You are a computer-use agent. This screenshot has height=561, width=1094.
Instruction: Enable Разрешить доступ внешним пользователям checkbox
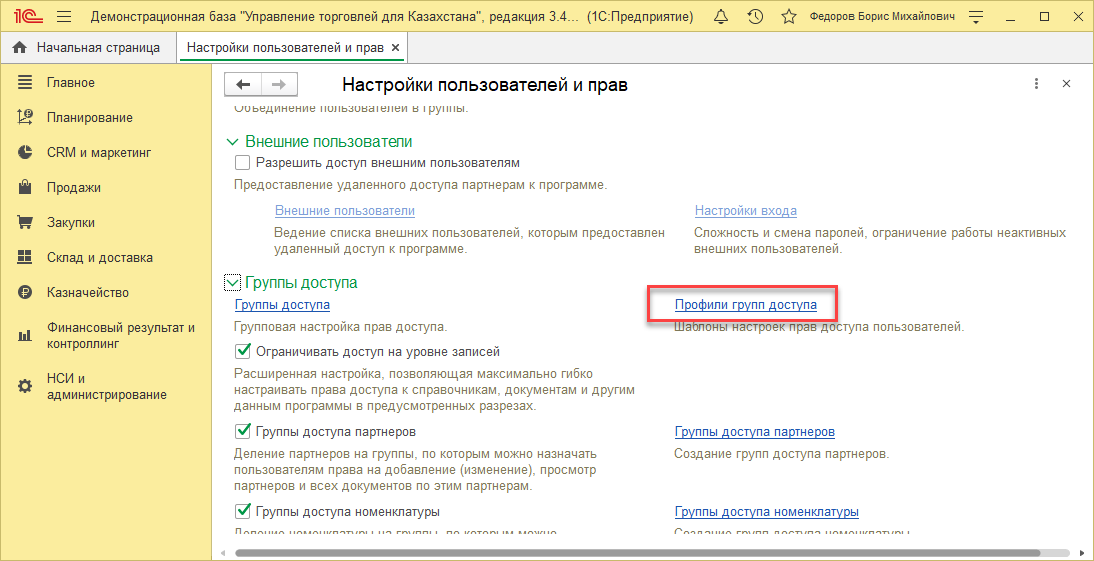(242, 162)
